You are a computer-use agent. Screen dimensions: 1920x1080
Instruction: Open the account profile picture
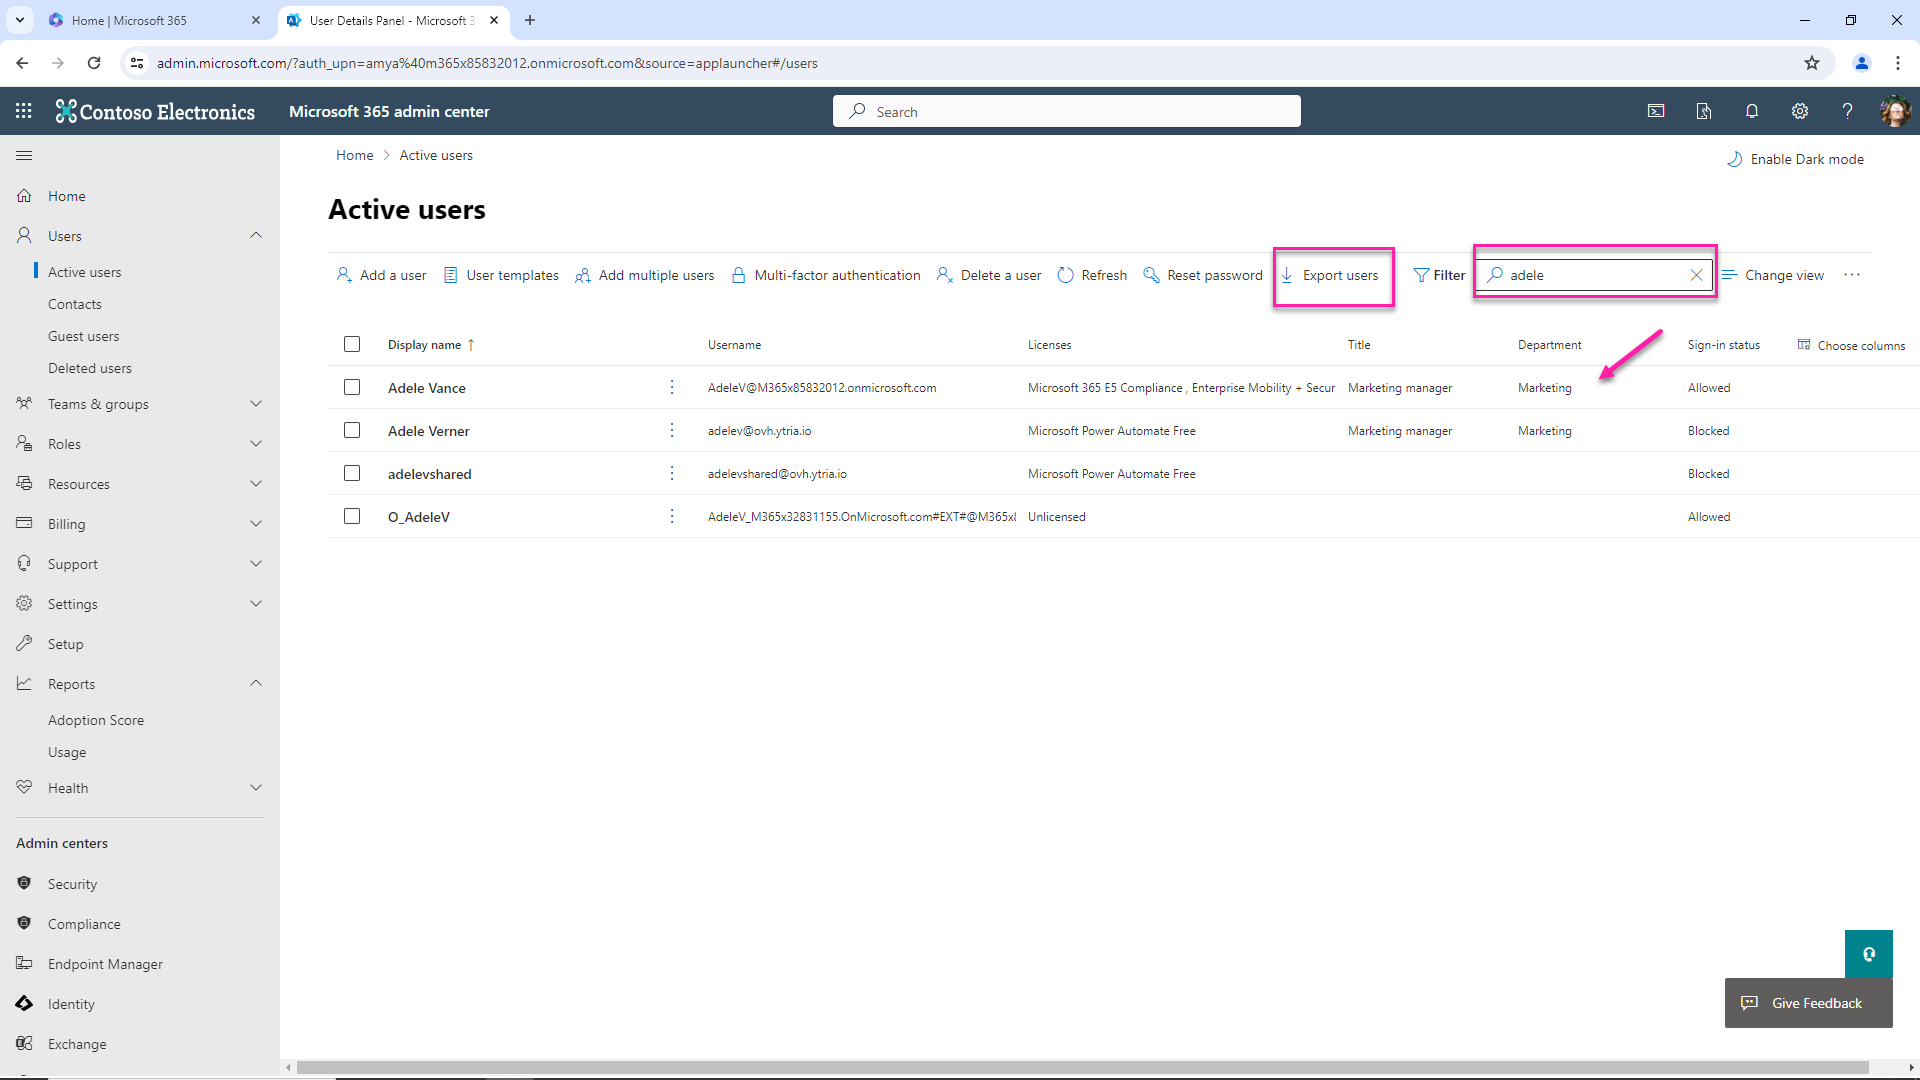tap(1894, 111)
